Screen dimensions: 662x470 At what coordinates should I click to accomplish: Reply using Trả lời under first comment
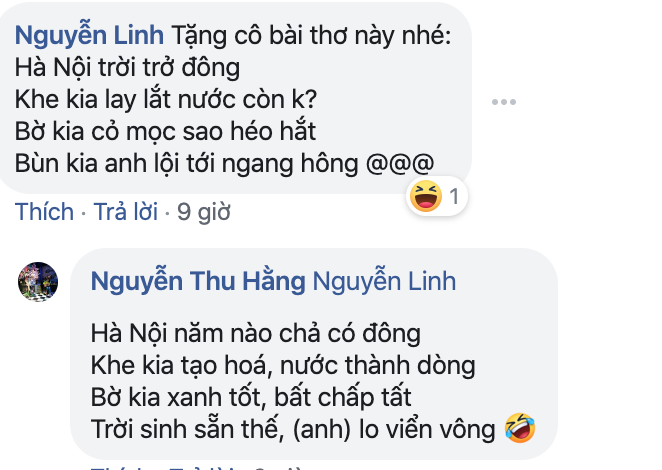[x=126, y=212]
